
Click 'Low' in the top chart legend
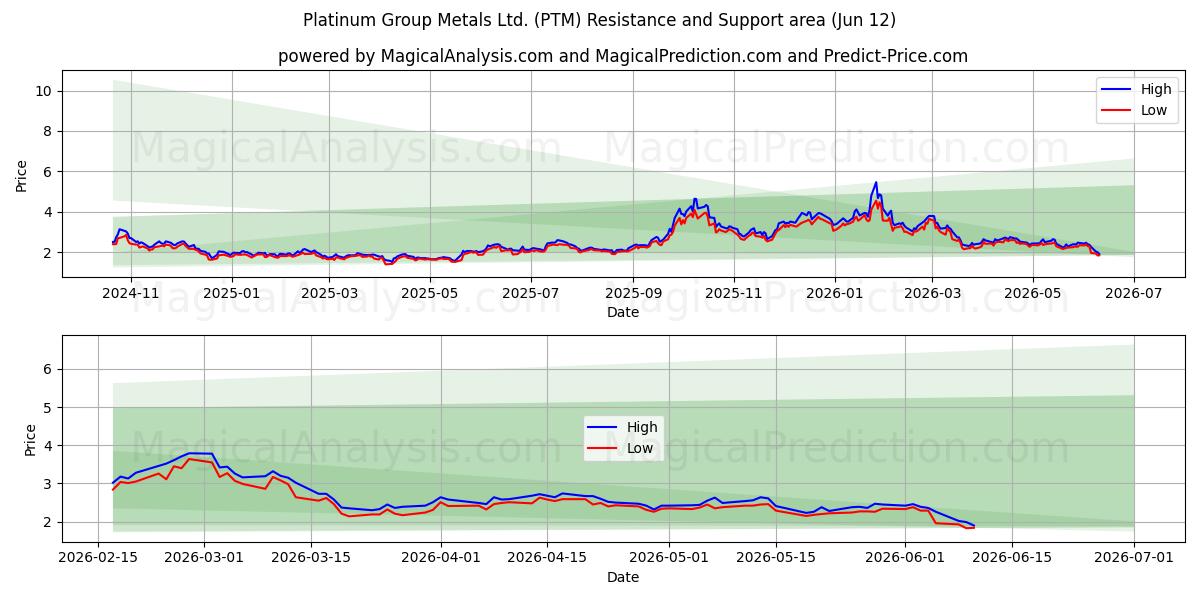tap(1154, 110)
